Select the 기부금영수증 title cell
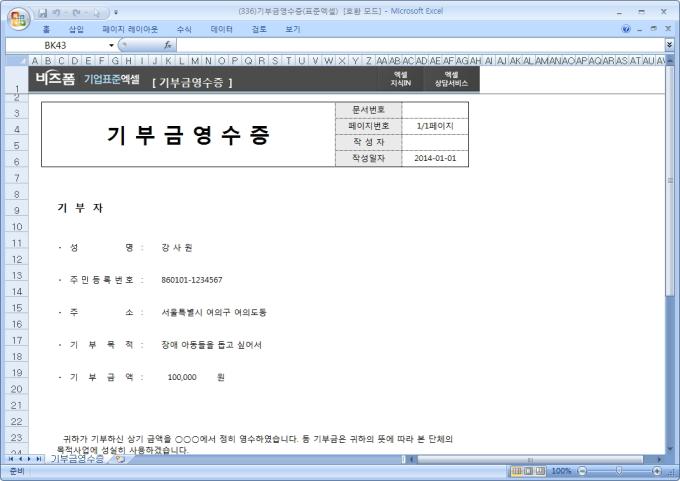Screen dimensions: 680x481 188,134
